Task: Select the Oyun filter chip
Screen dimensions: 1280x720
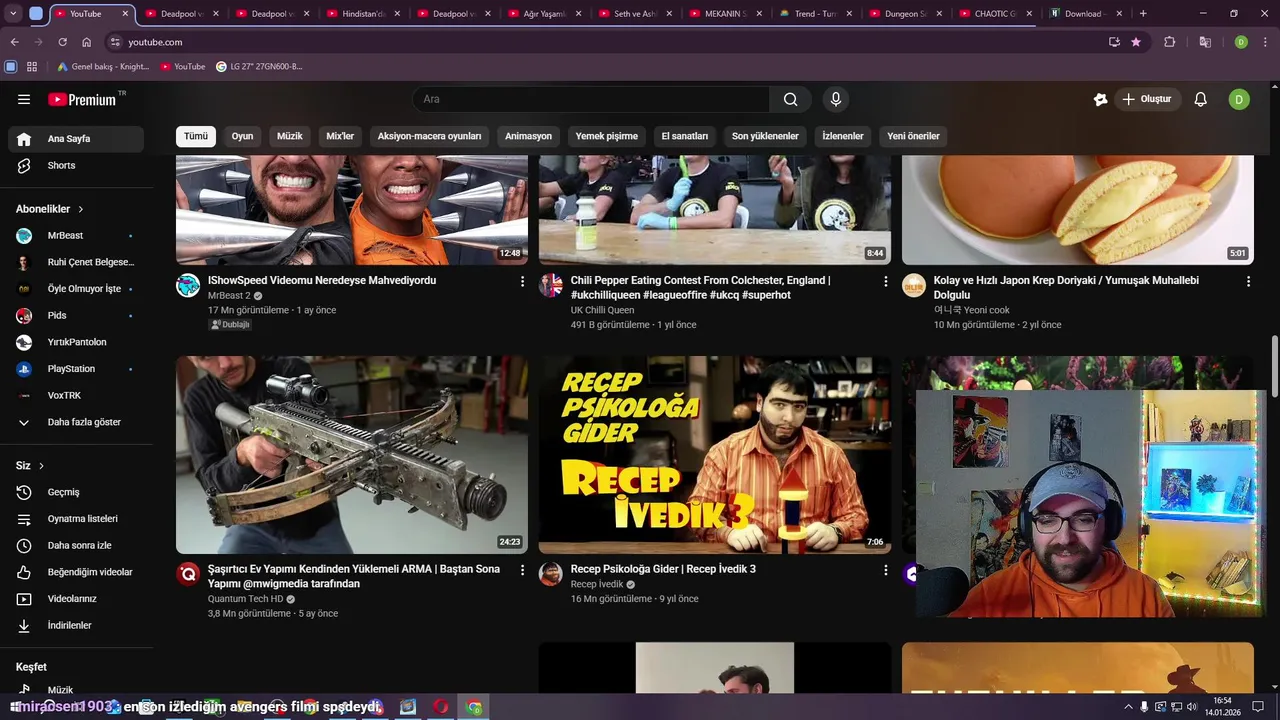Action: [242, 136]
